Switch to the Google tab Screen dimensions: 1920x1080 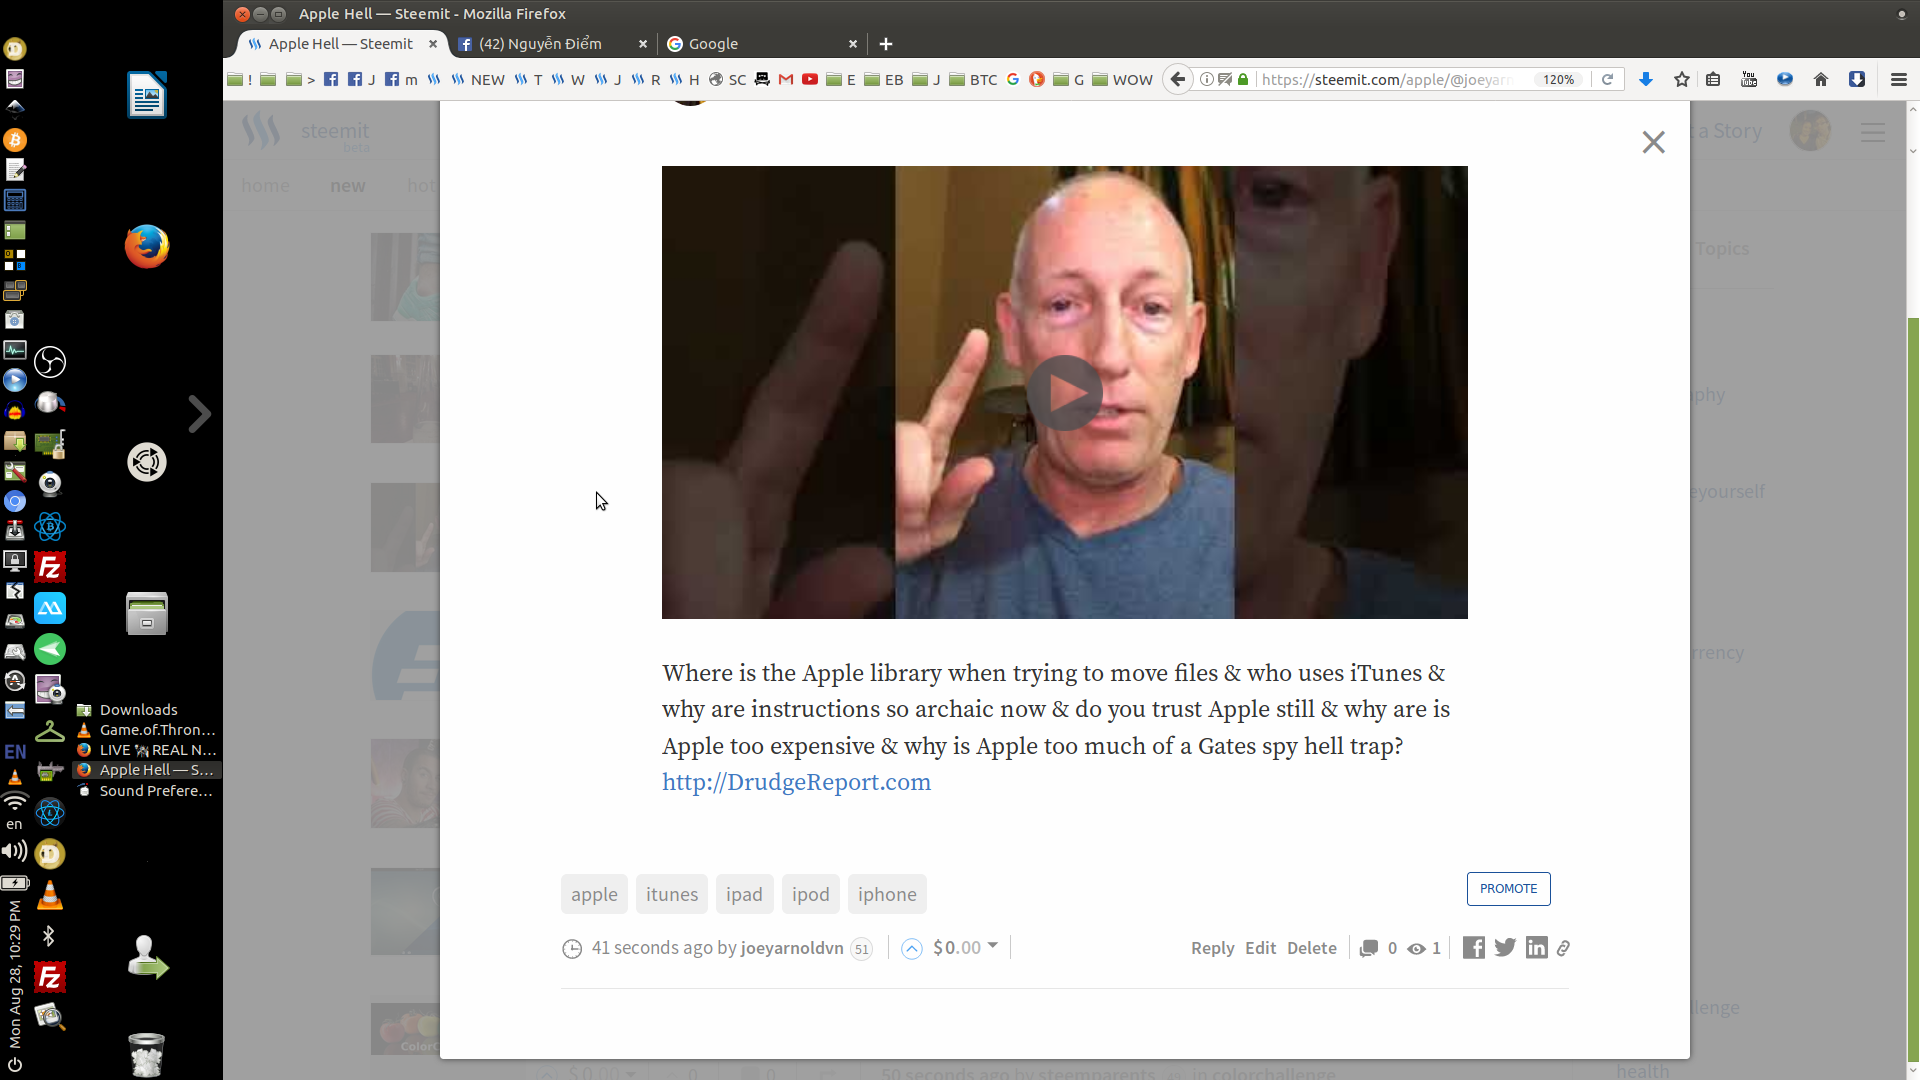714,44
